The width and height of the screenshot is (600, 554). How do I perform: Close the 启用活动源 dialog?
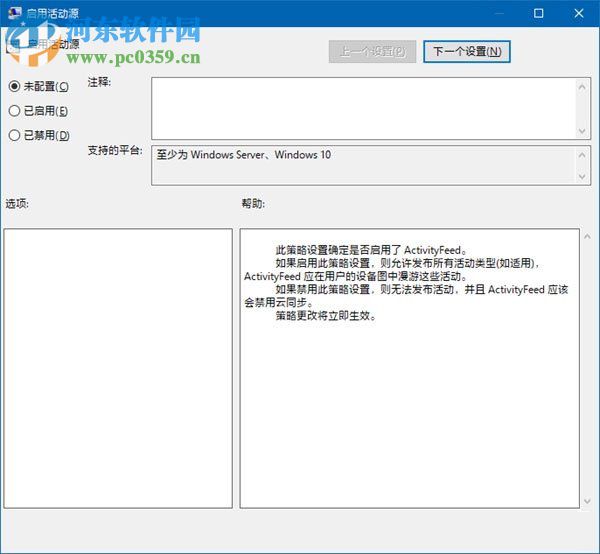point(579,13)
